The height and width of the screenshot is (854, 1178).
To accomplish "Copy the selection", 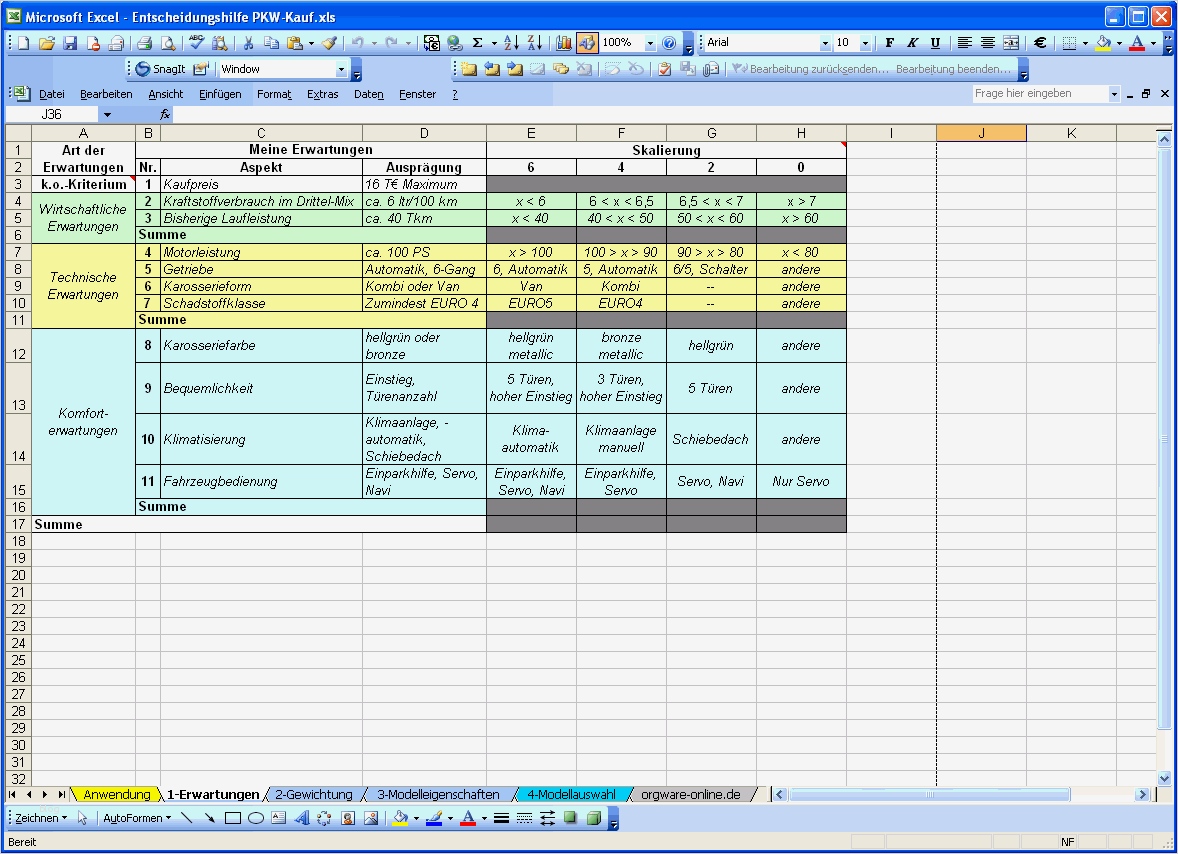I will tap(271, 43).
